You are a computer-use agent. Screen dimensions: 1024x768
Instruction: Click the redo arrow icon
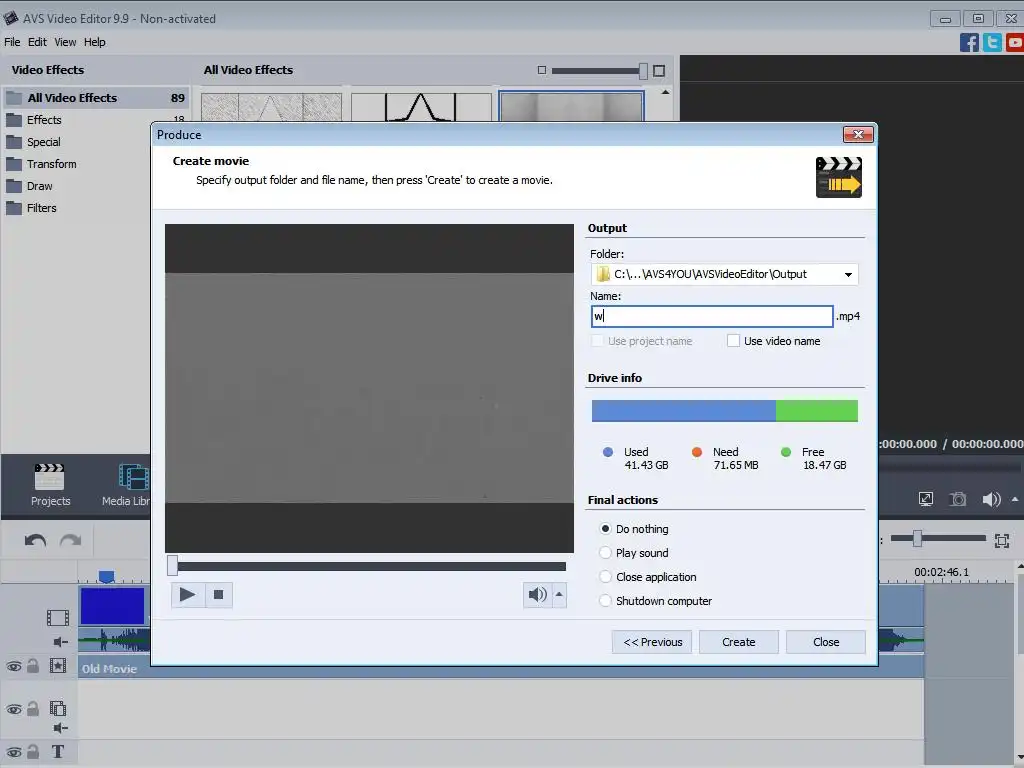[71, 540]
